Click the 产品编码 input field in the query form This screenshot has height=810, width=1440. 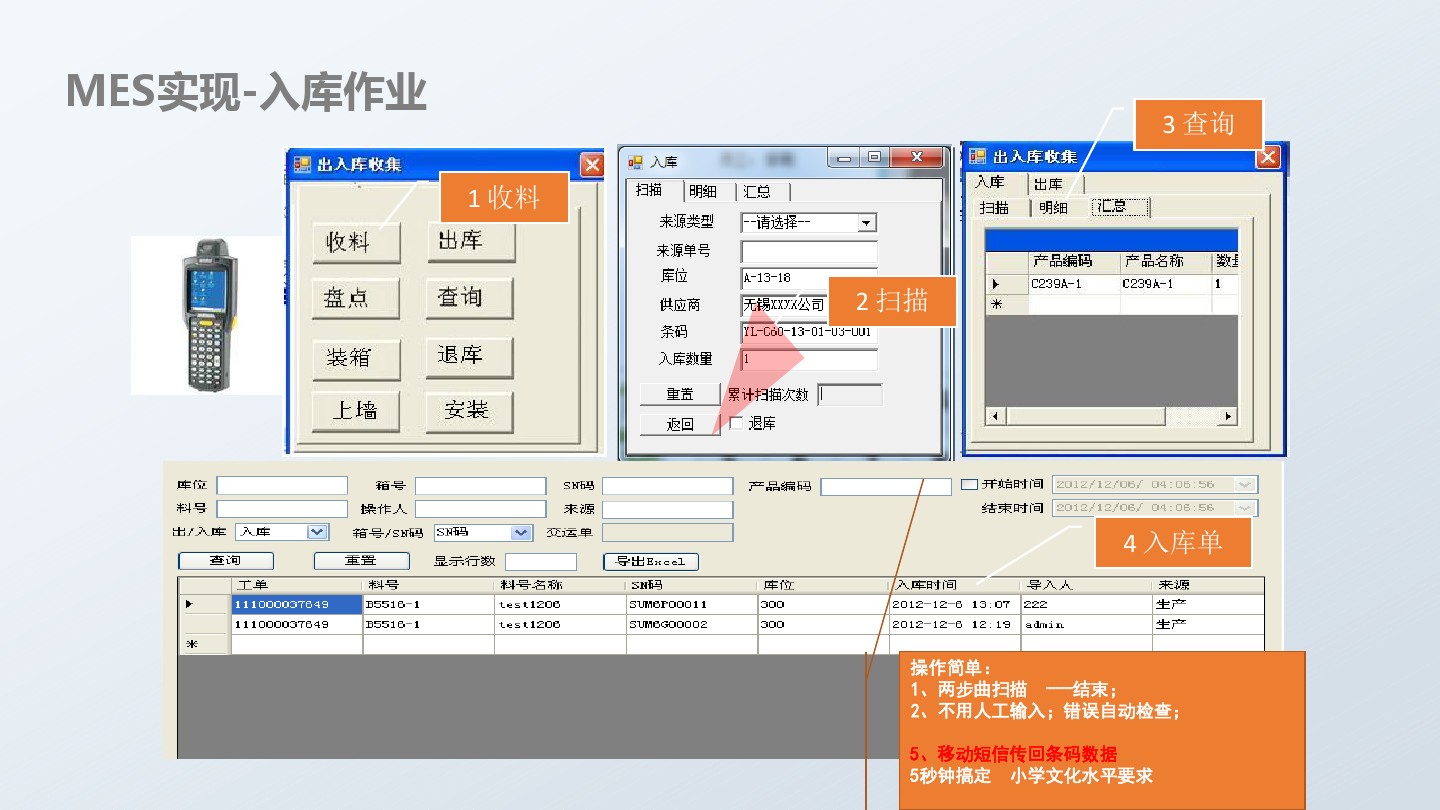coord(885,487)
